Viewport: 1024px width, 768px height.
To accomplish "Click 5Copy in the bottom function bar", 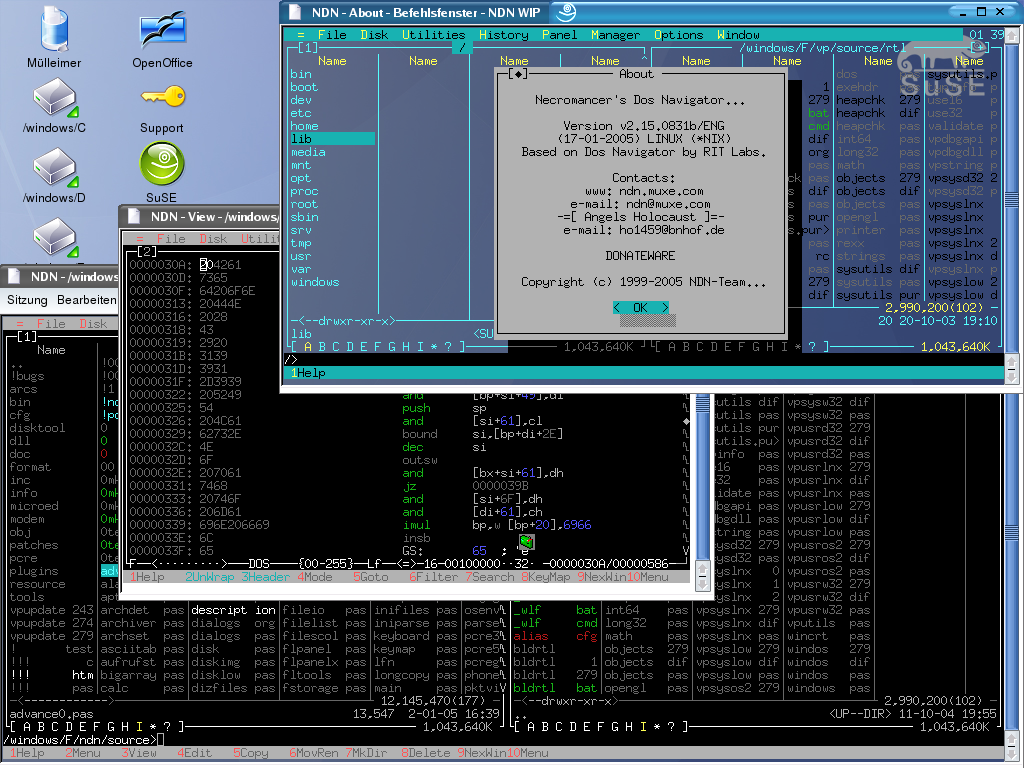I will pyautogui.click(x=251, y=753).
